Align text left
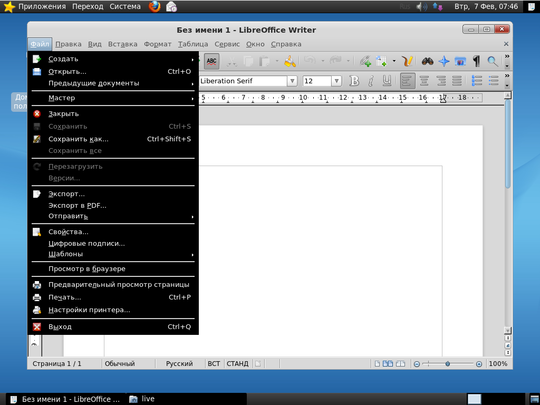Screen dimensions: 540x405 coord(407,81)
